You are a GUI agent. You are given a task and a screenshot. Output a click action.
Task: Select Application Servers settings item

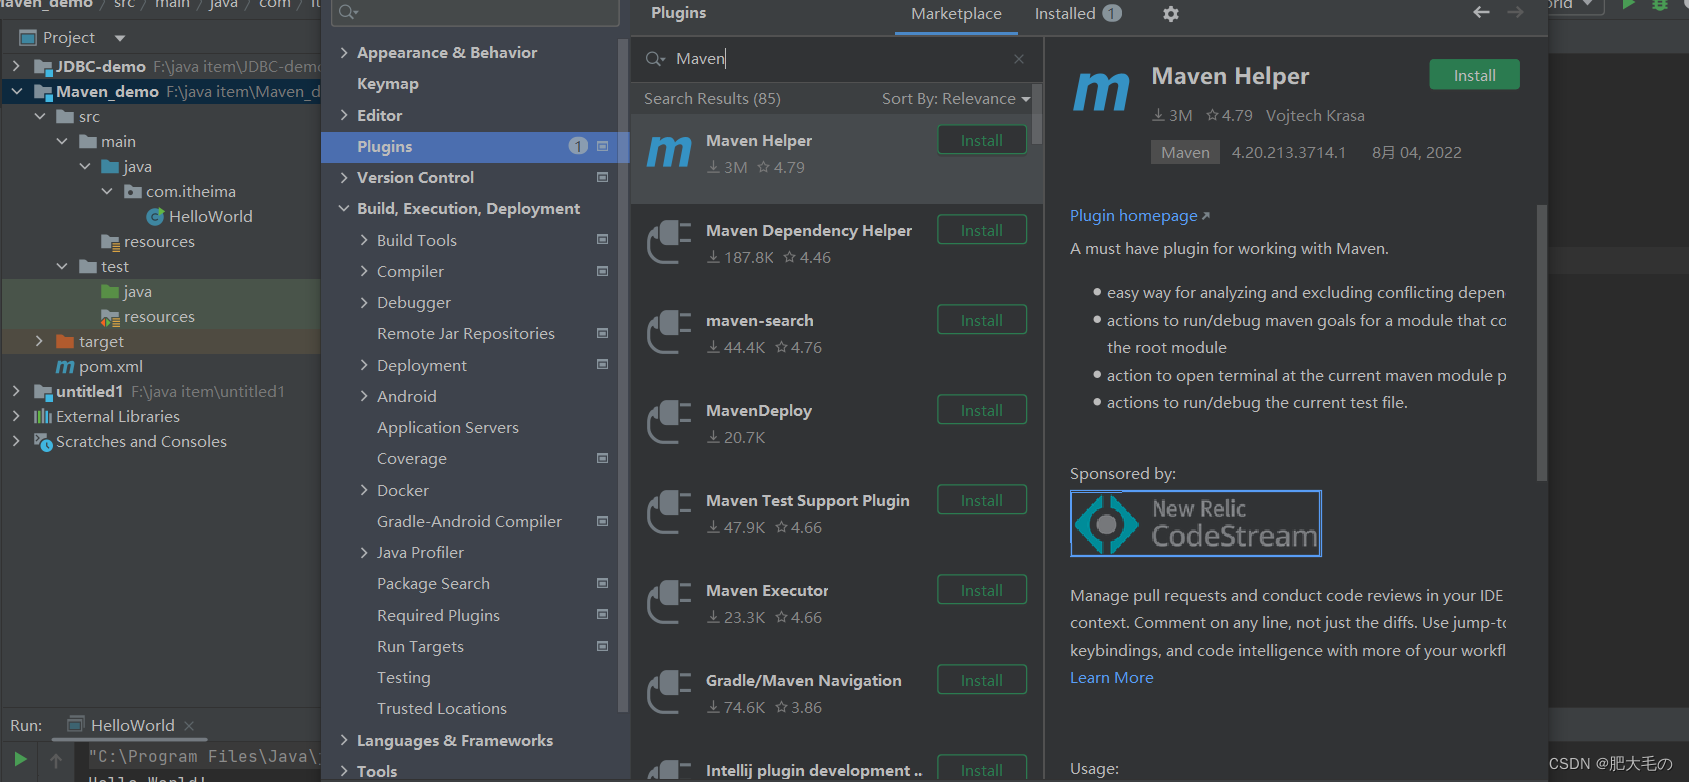[x=448, y=427]
